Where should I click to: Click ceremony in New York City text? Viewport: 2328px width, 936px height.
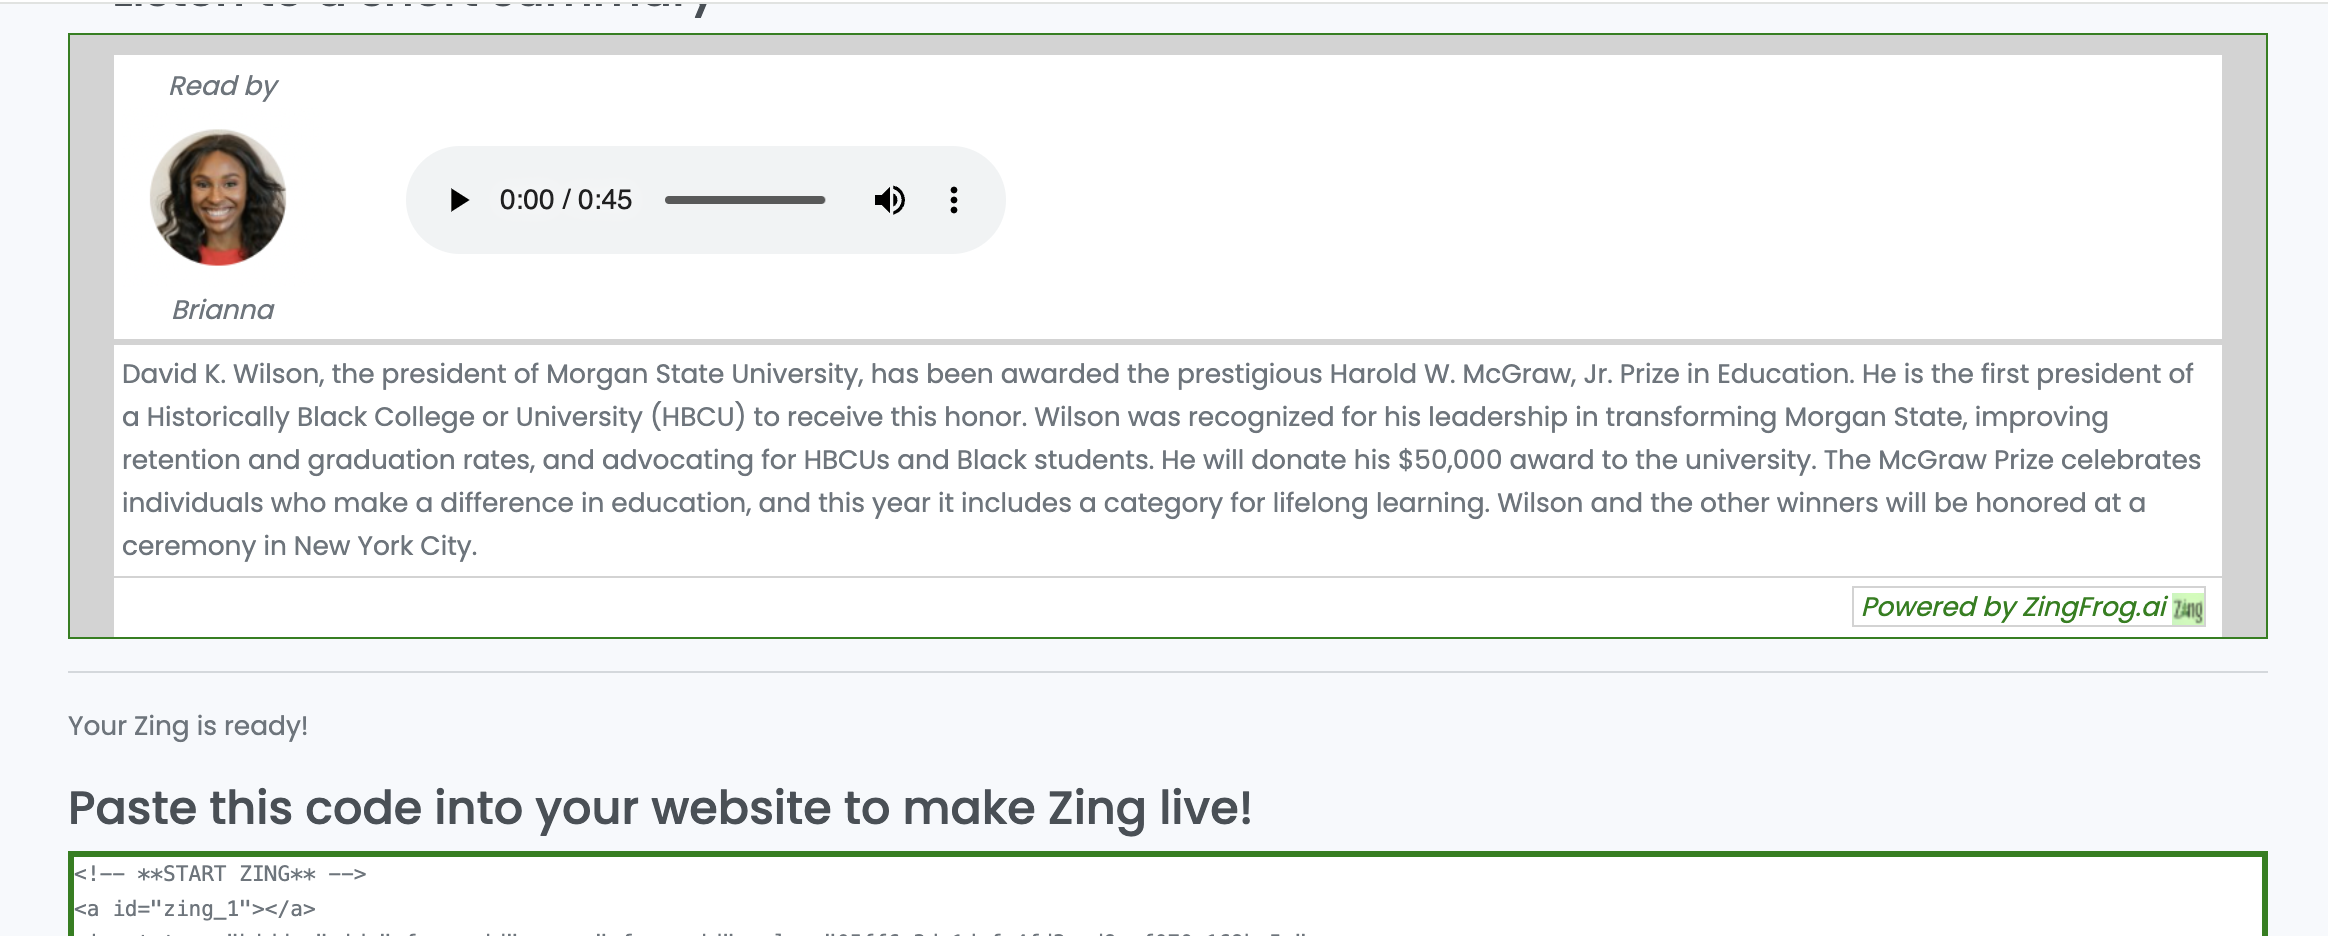click(x=299, y=546)
